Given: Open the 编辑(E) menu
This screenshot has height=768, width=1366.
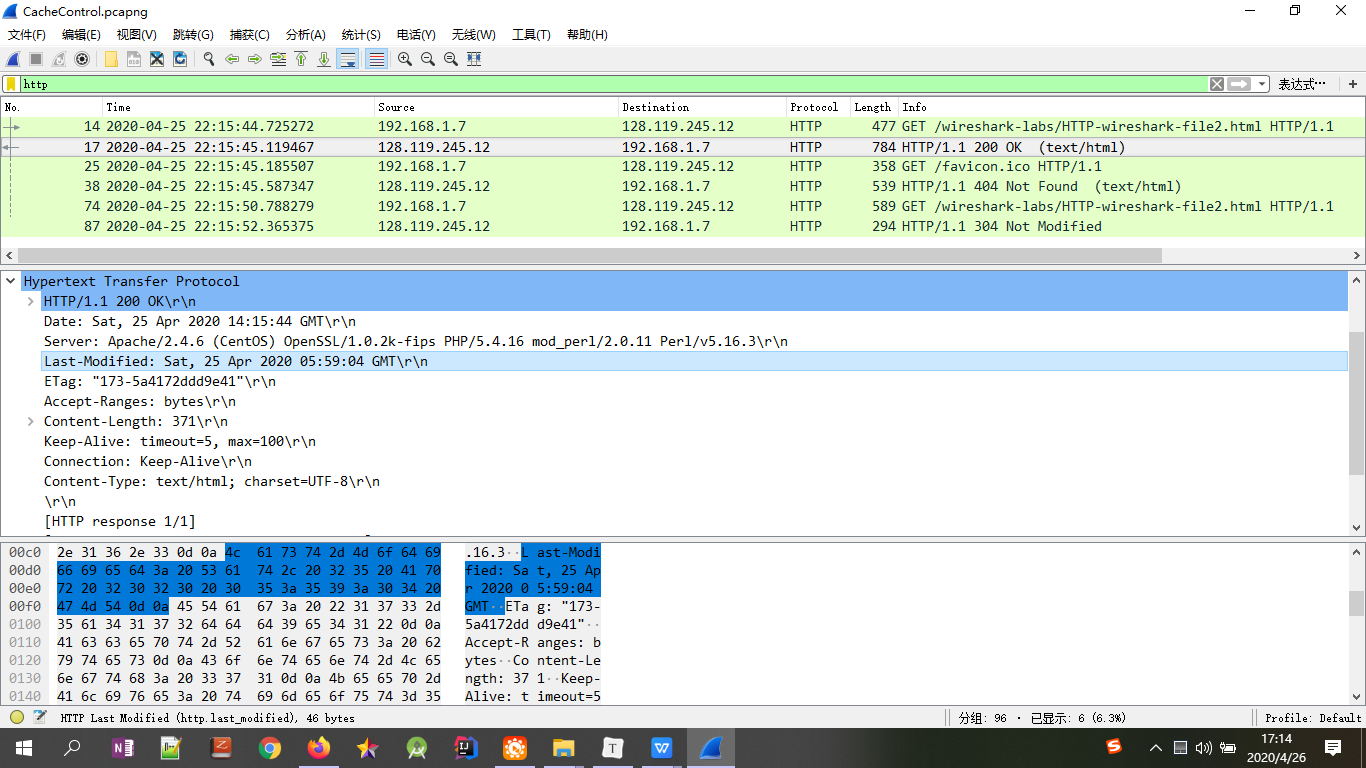Looking at the screenshot, I should coord(81,34).
